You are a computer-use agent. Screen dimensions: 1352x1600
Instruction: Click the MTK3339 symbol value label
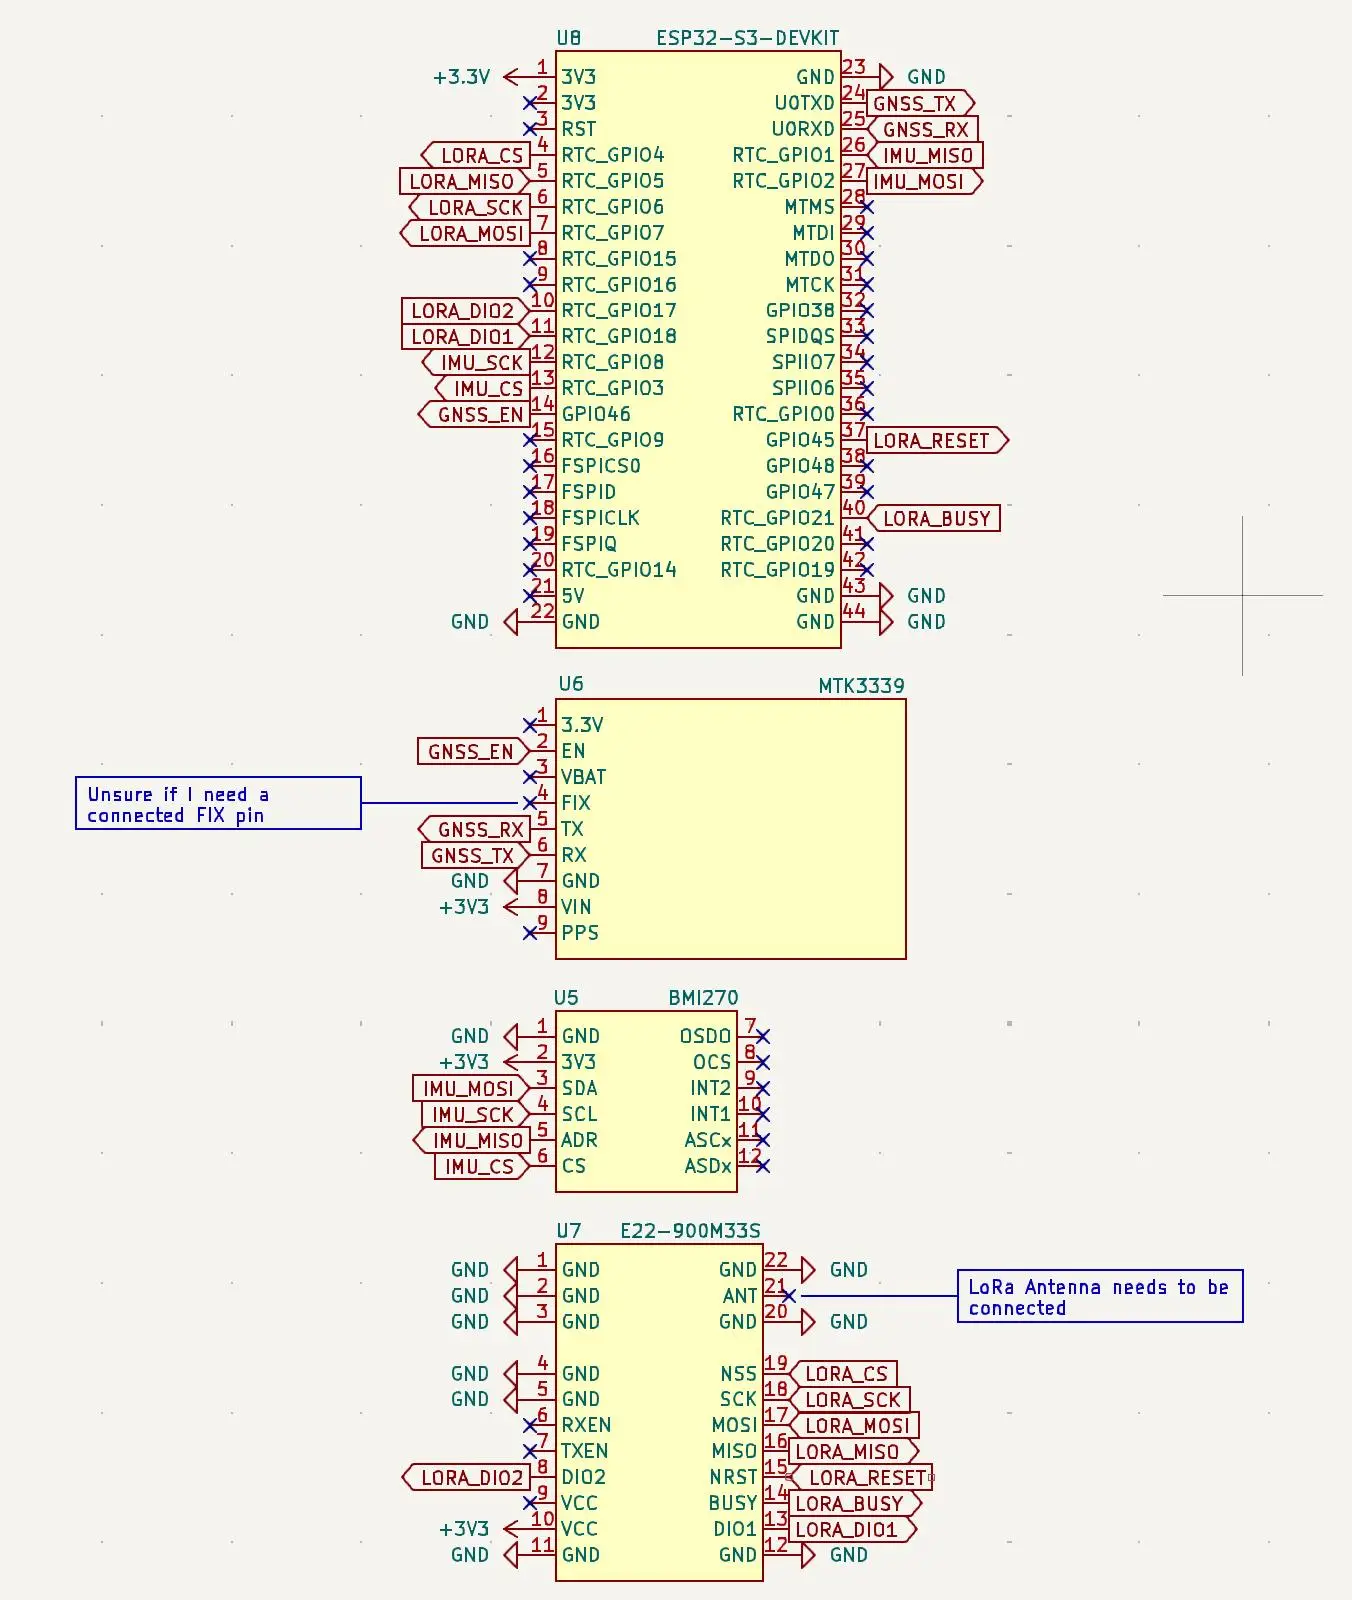[861, 686]
